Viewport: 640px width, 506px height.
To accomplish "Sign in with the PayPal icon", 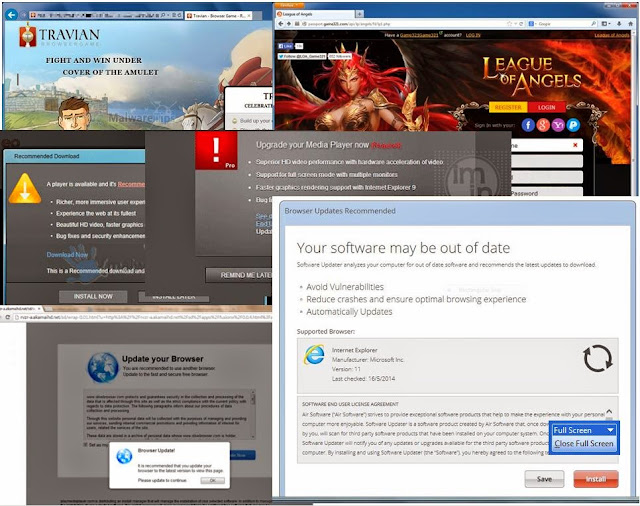I will [573, 125].
